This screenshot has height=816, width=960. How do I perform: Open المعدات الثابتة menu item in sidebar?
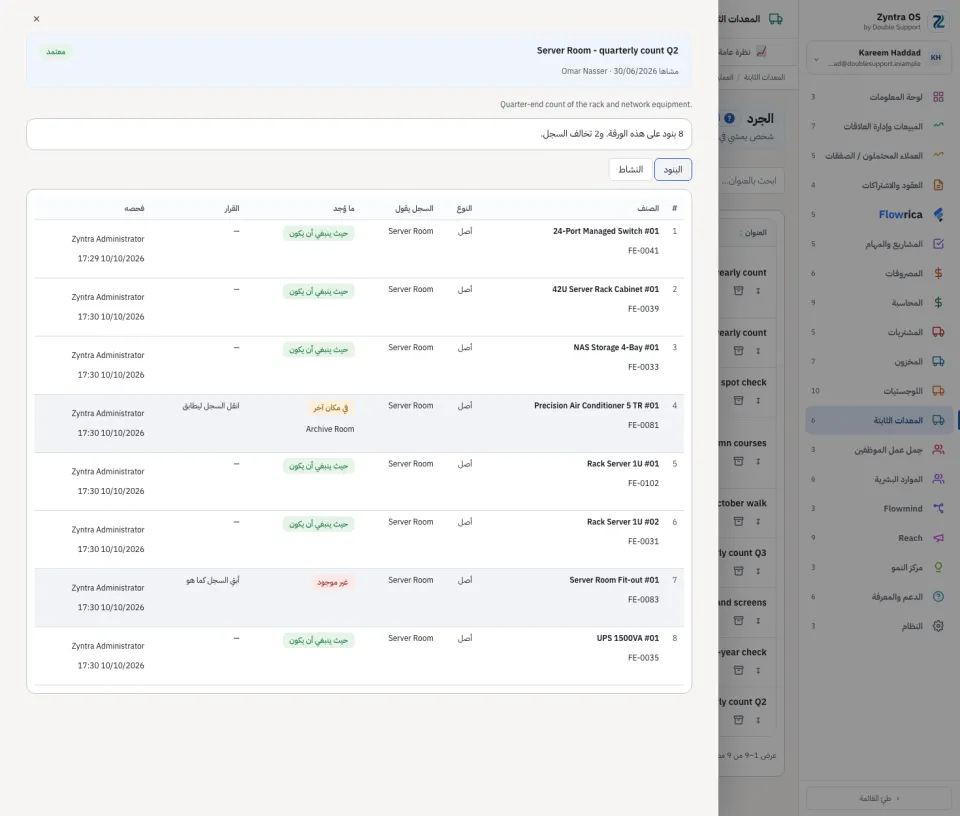tap(879, 420)
